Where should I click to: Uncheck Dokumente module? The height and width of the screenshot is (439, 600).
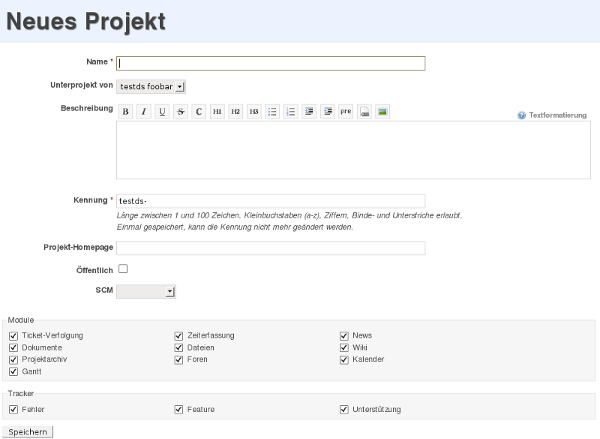13,348
